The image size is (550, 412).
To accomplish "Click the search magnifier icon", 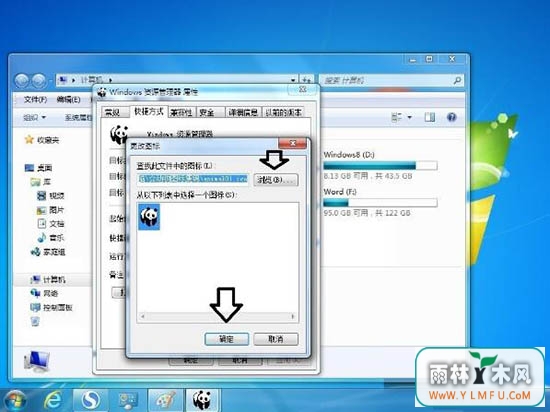I will click(x=457, y=81).
